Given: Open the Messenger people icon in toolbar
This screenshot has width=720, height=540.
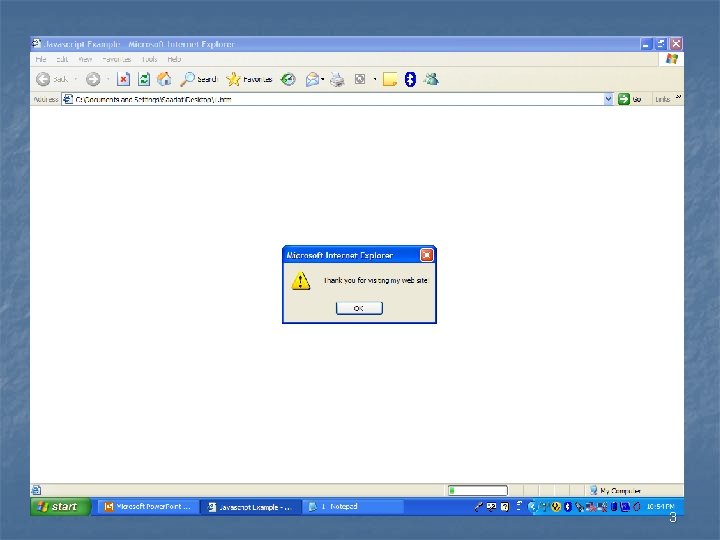Looking at the screenshot, I should [431, 79].
